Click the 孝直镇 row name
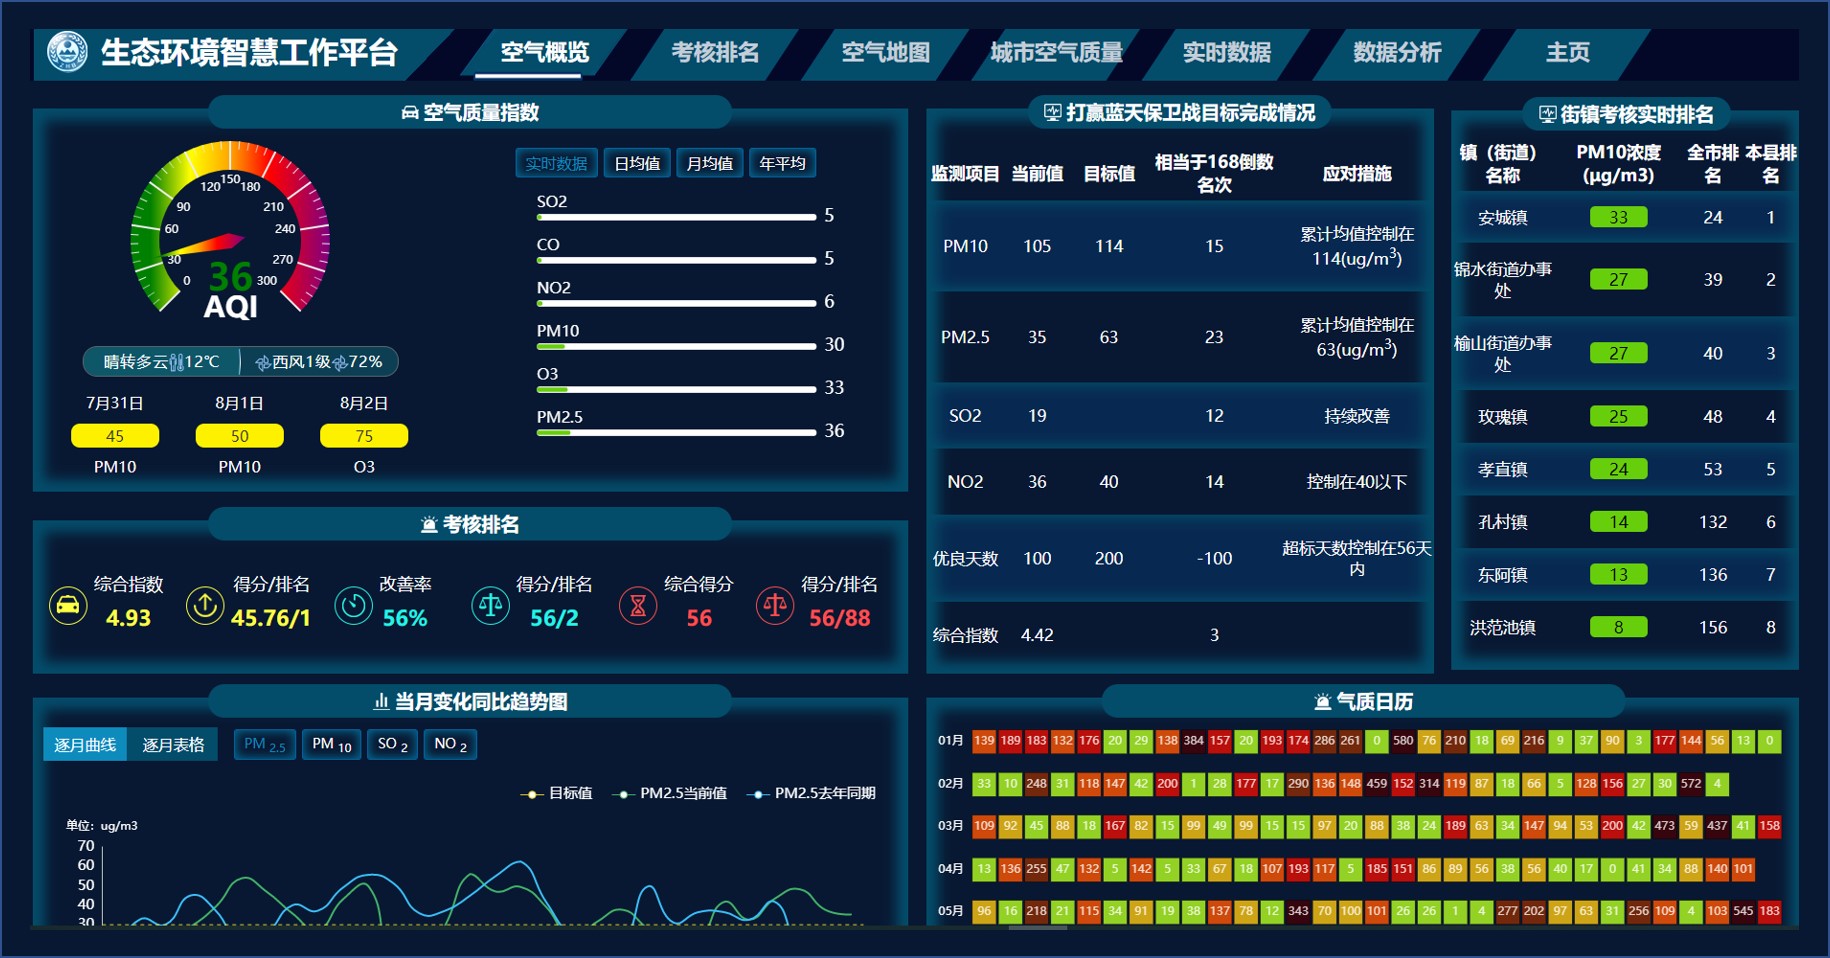Viewport: 1830px width, 958px height. (1502, 469)
